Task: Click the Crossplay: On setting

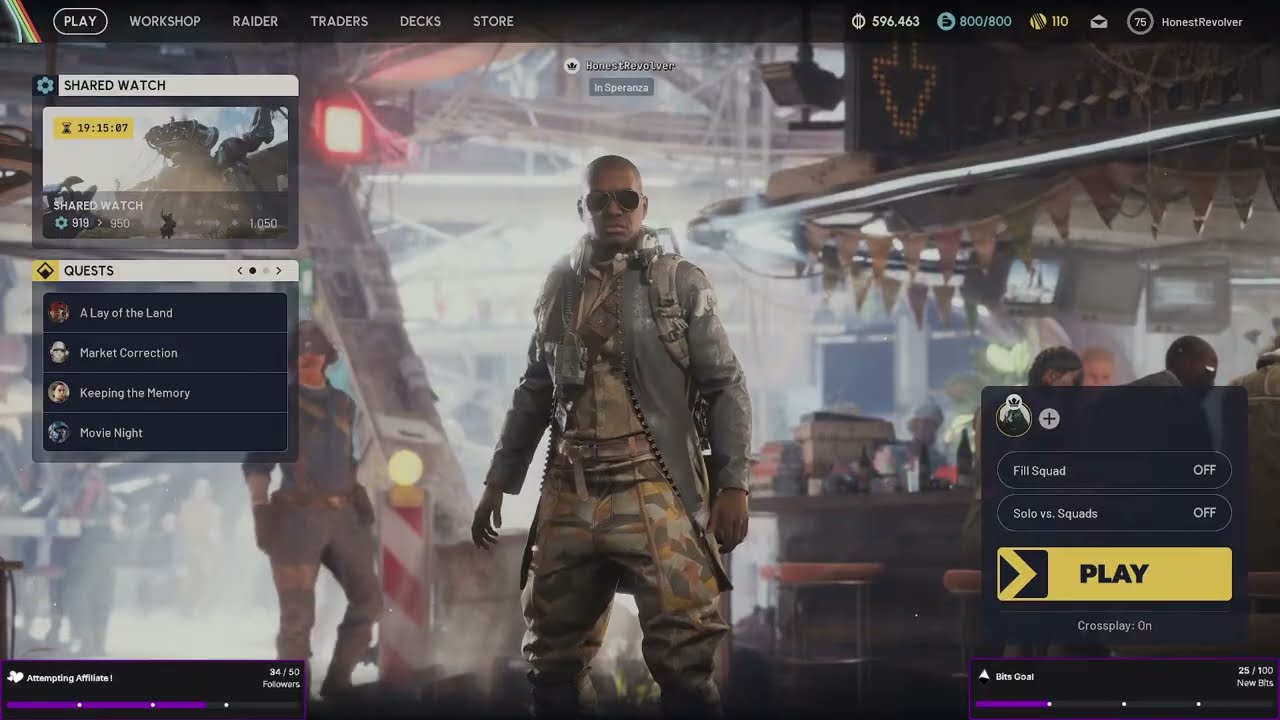Action: pos(1114,626)
